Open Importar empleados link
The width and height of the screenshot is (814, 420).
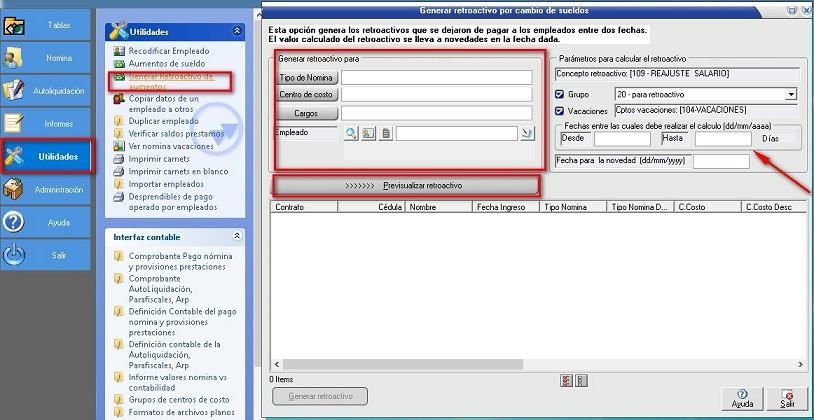tap(167, 183)
